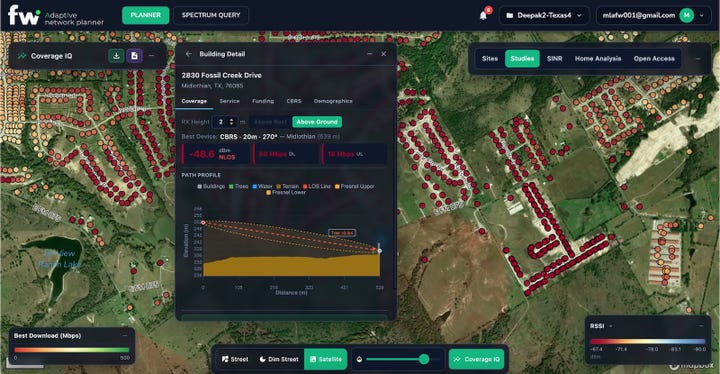Image resolution: width=720 pixels, height=374 pixels.
Task: Click the user avatar icon
Action: point(686,15)
